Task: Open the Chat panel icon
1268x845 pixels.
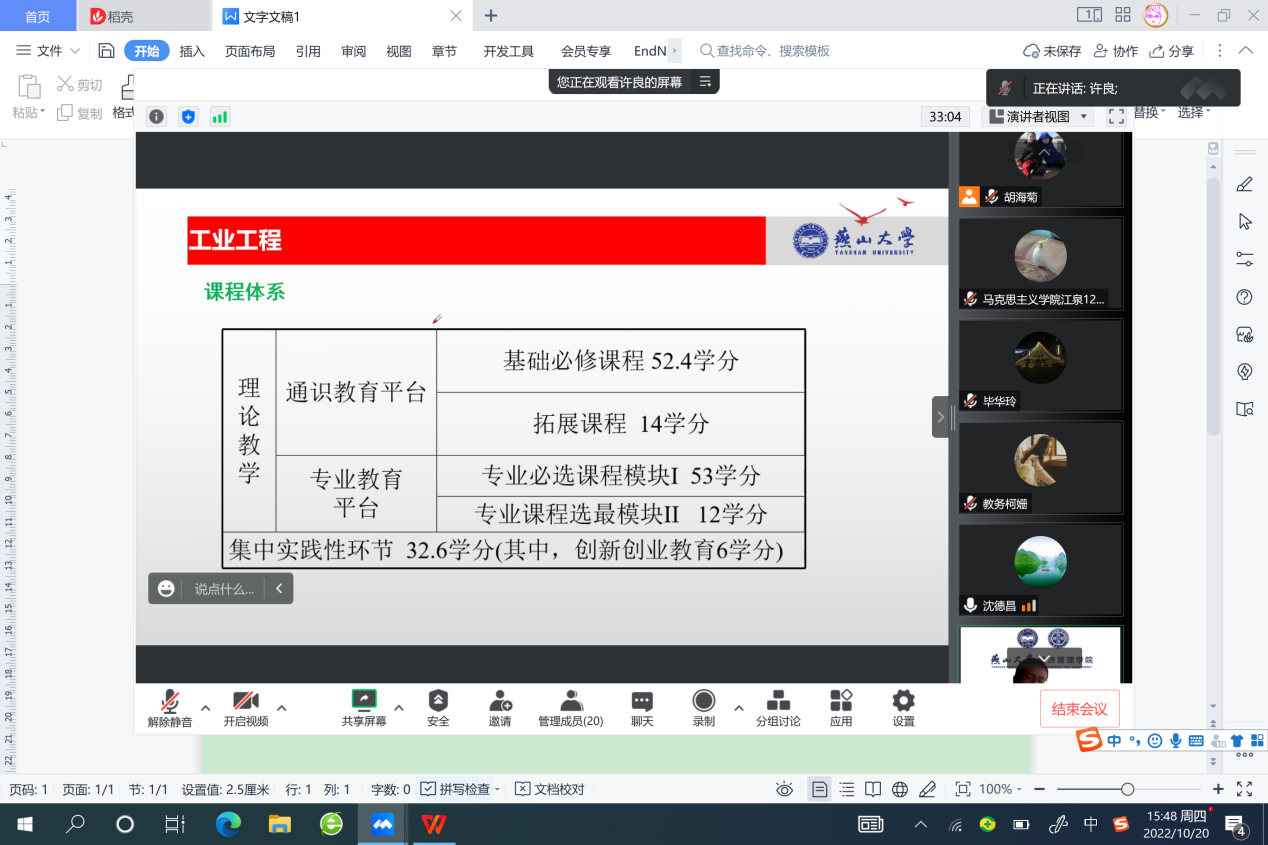Action: pos(642,701)
